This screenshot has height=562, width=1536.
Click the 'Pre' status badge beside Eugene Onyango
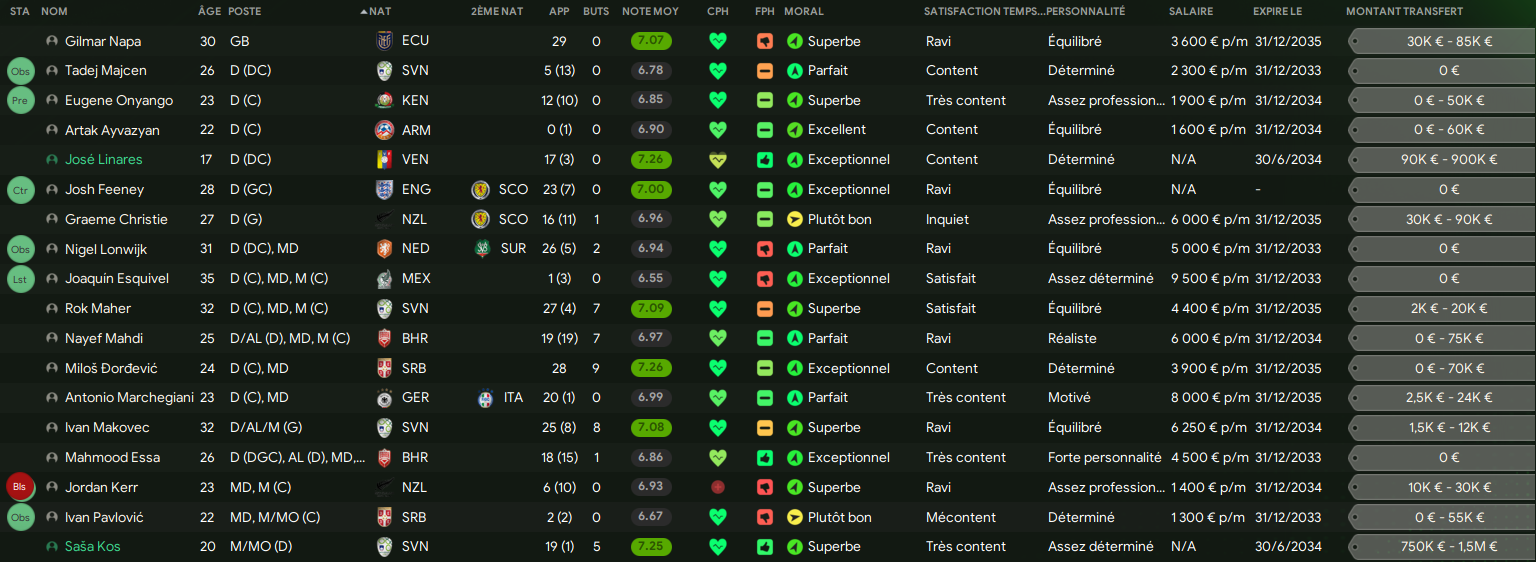(20, 101)
